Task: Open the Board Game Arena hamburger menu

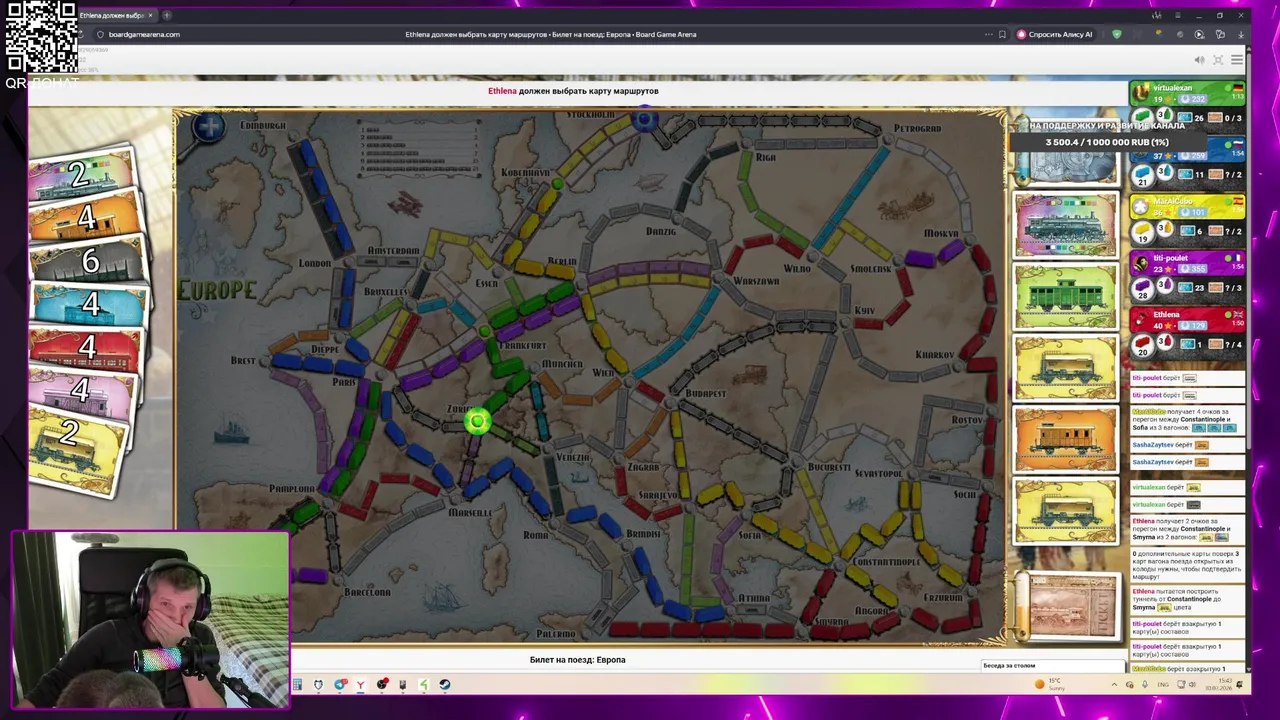Action: point(1237,60)
